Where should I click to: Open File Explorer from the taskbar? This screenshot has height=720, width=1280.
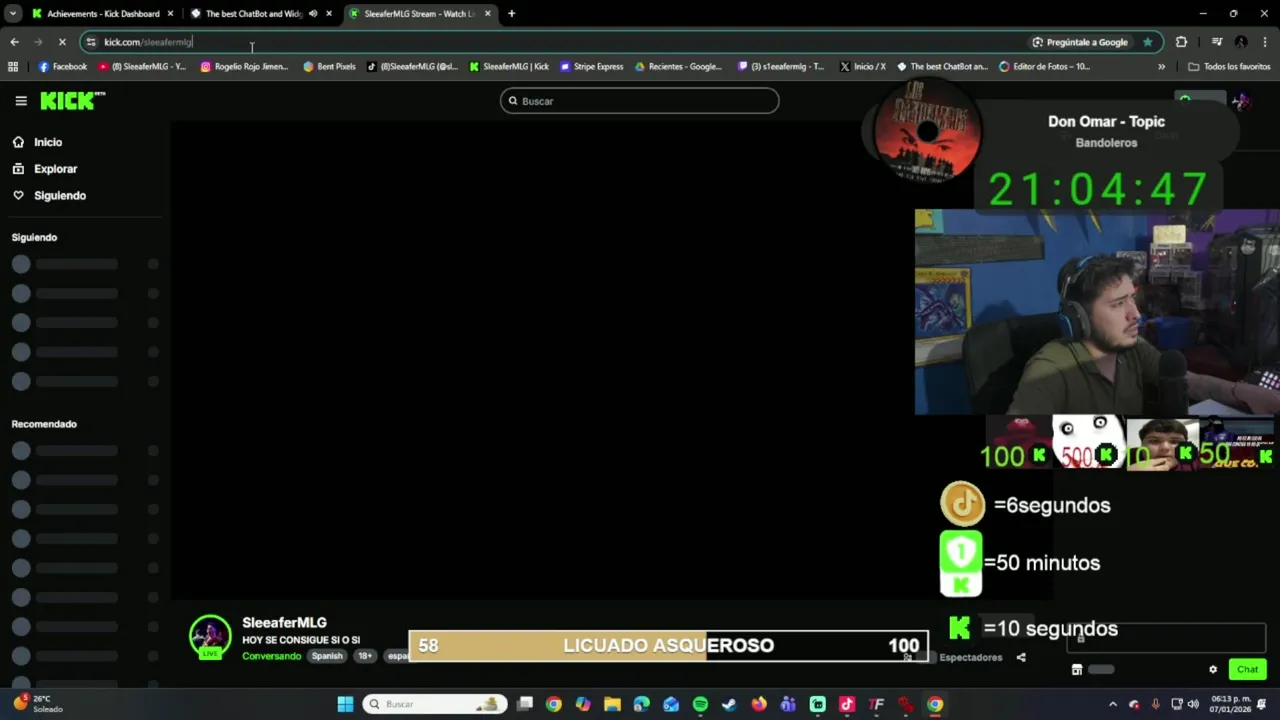coord(612,704)
